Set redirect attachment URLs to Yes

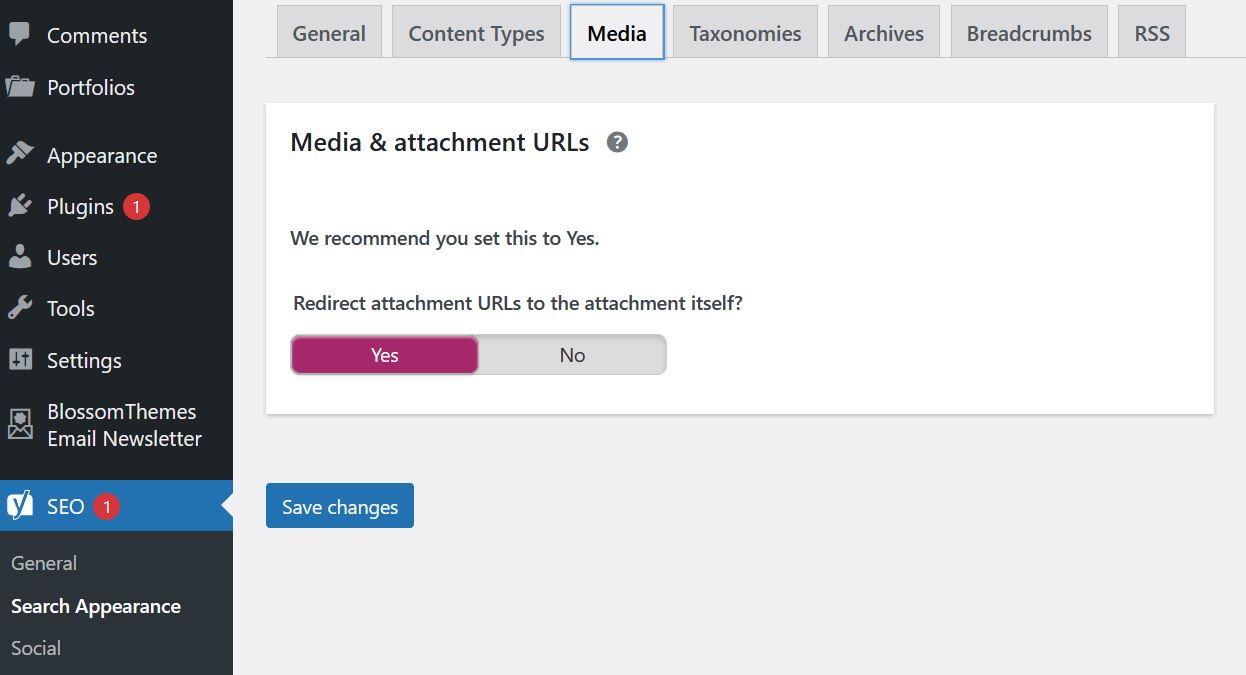(x=385, y=355)
